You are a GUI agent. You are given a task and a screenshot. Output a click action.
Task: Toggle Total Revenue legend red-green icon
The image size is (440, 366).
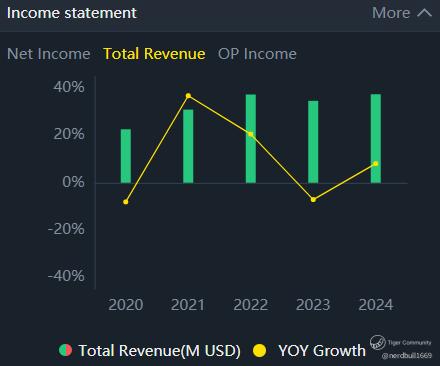(65, 350)
